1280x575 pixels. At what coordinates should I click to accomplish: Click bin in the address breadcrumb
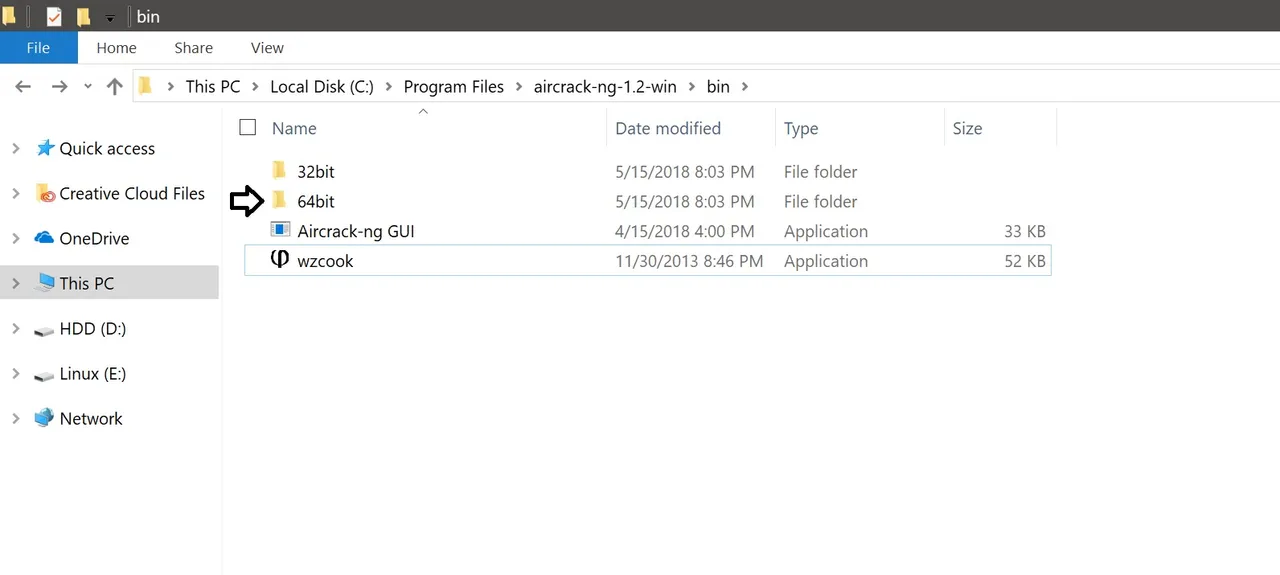718,87
